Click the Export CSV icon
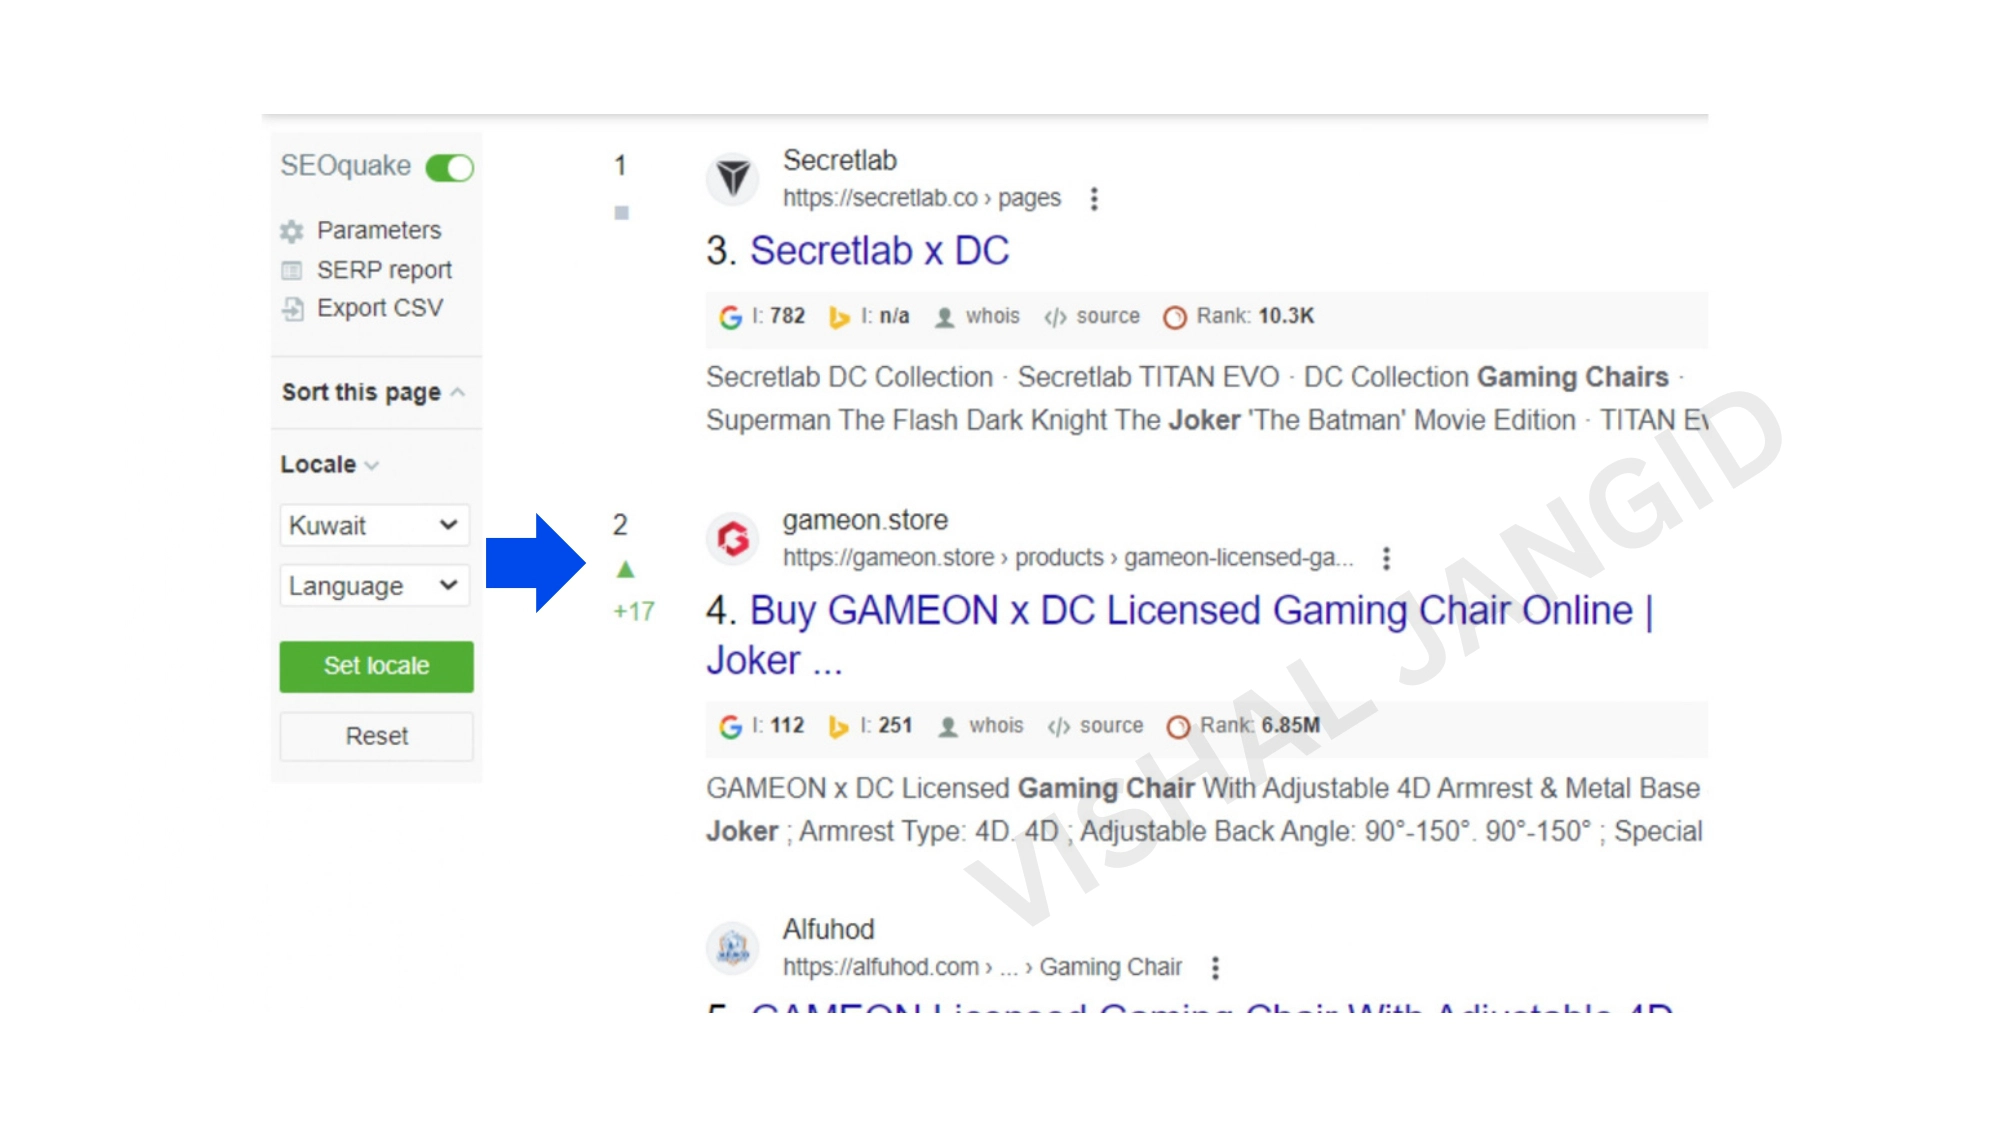The height and width of the screenshot is (1126, 2000). tap(291, 308)
